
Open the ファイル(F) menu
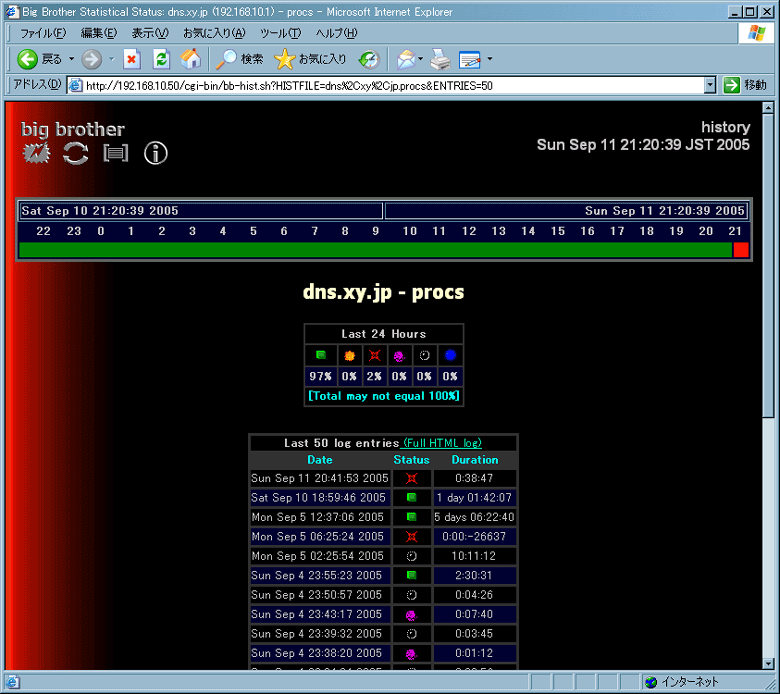pos(43,33)
